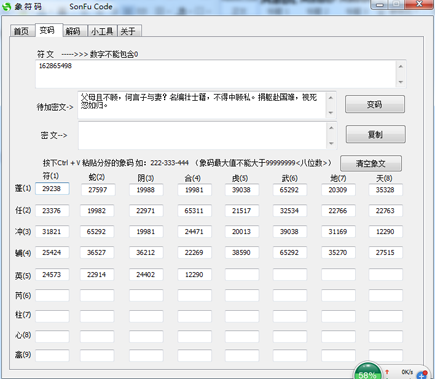The image size is (435, 379).
Task: Click the red up-arrow network speed icon
Action: point(387,372)
